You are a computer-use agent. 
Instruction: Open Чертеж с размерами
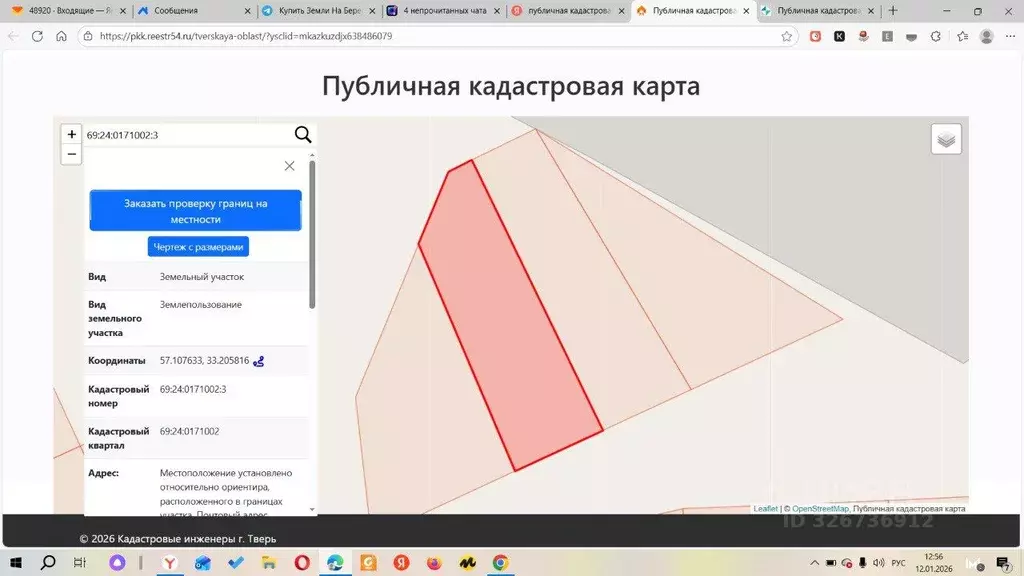click(x=197, y=246)
